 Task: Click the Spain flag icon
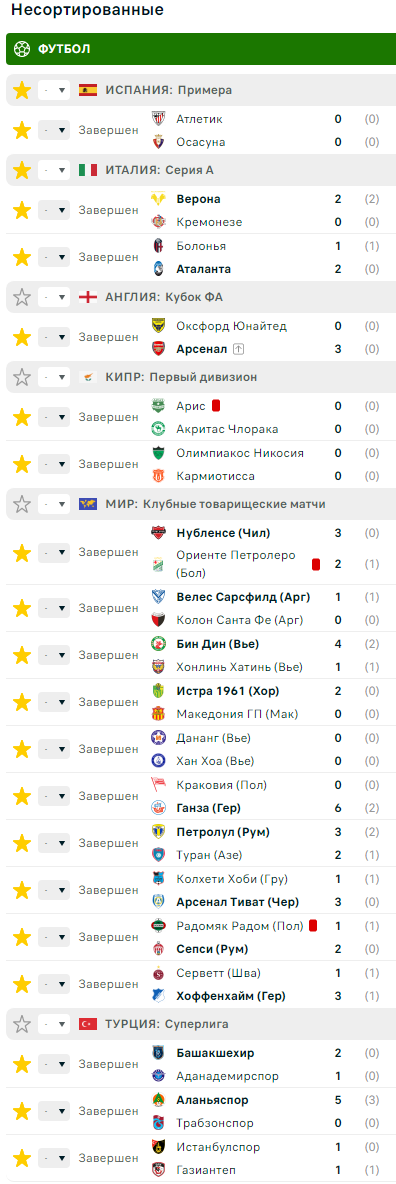(x=88, y=90)
